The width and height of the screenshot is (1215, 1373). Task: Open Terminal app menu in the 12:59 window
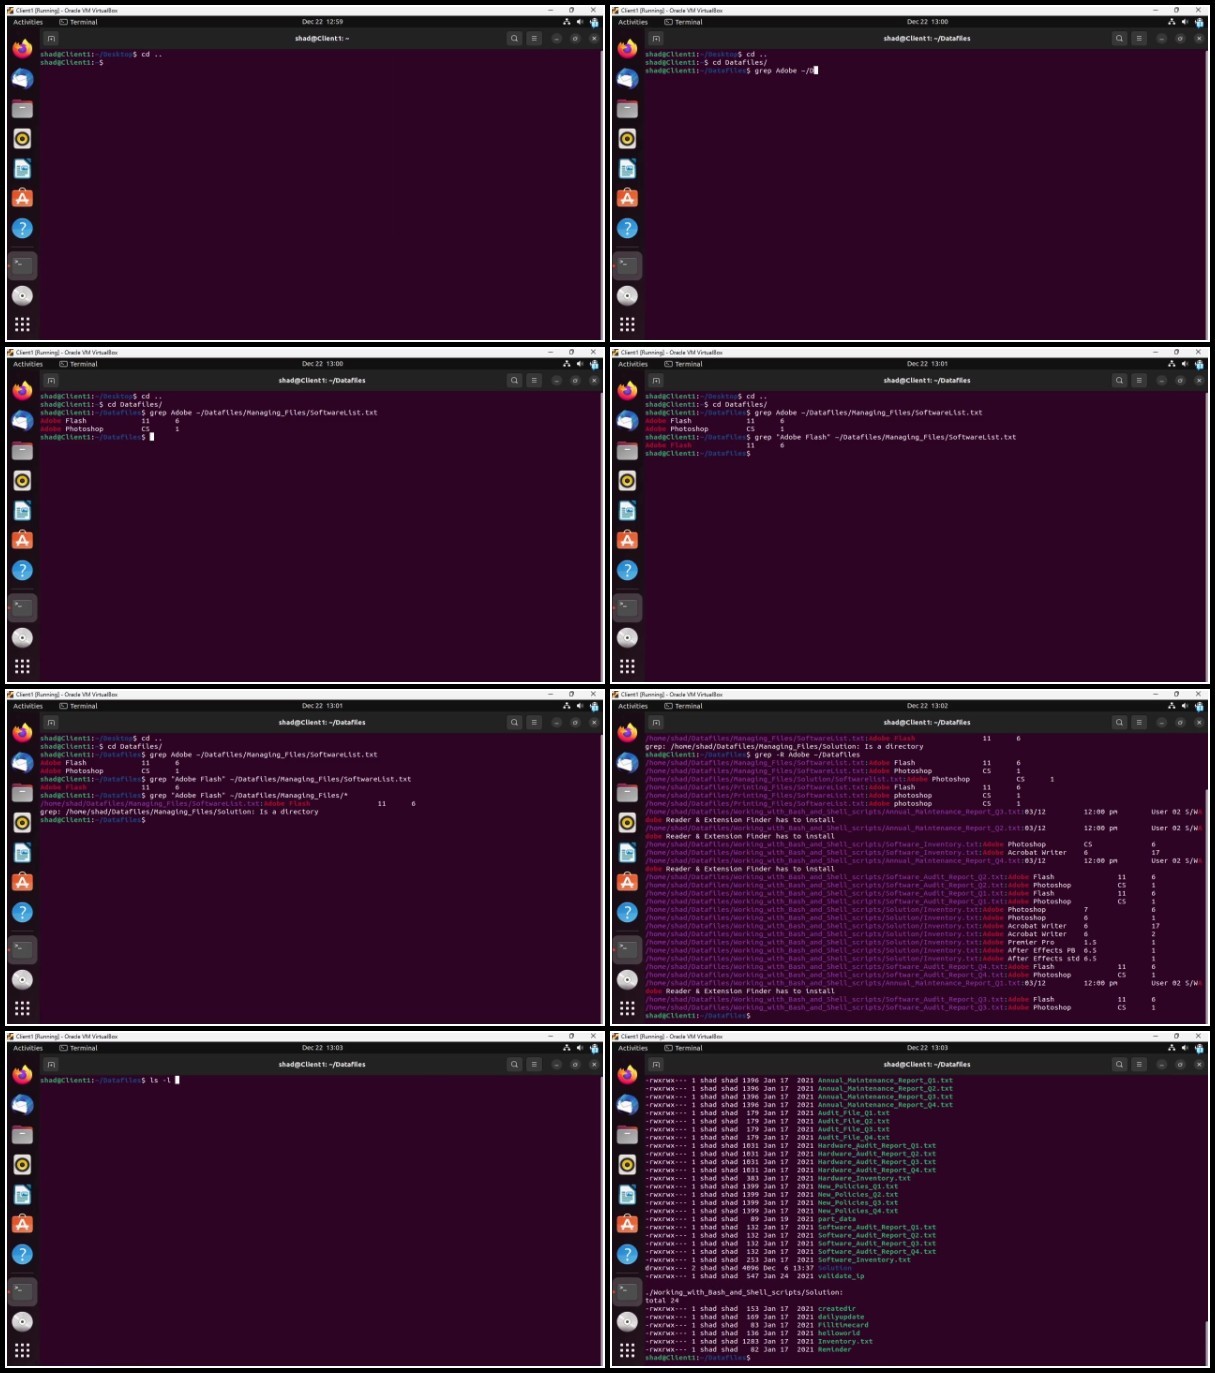point(79,22)
